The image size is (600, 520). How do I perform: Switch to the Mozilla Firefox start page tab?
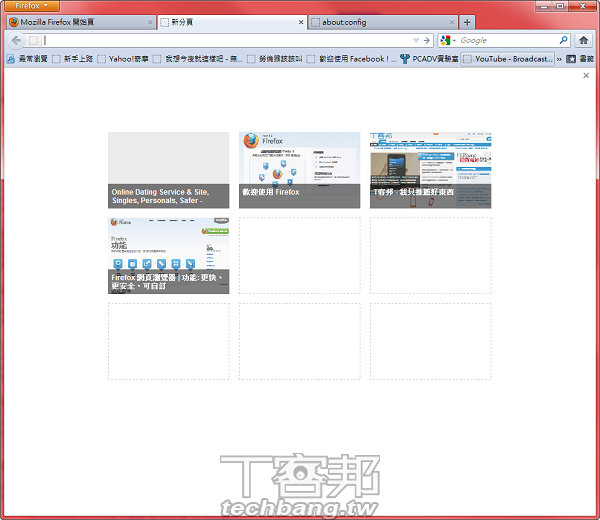click(x=70, y=22)
